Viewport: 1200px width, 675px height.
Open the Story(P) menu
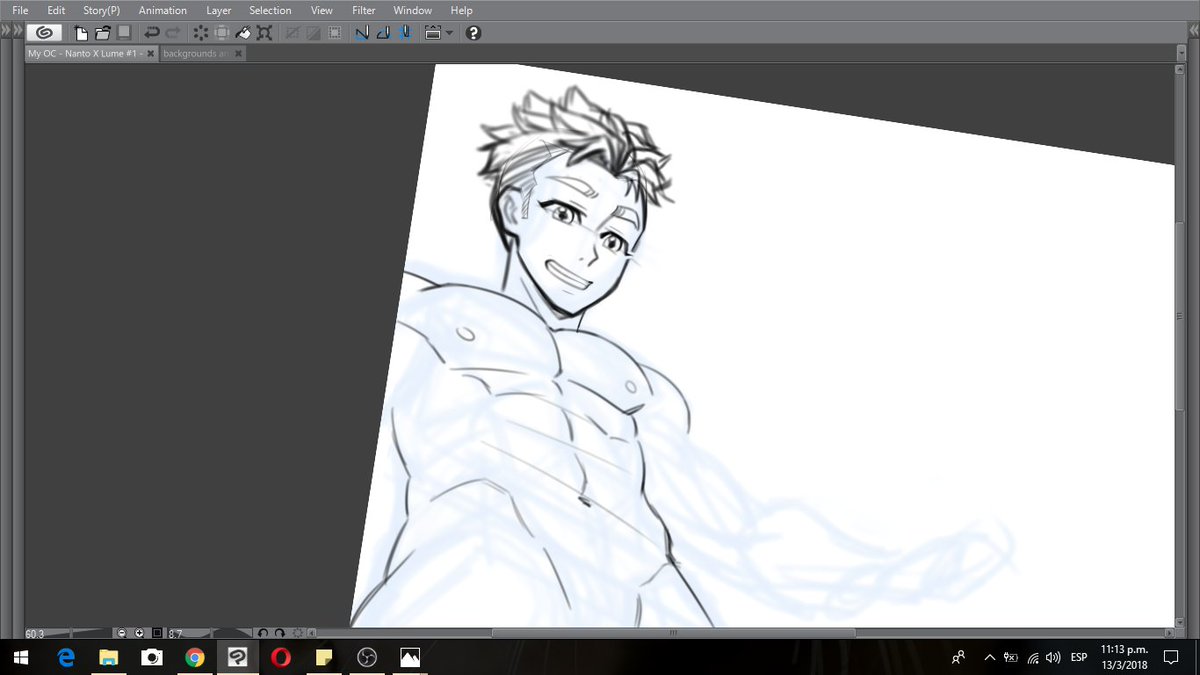(101, 10)
